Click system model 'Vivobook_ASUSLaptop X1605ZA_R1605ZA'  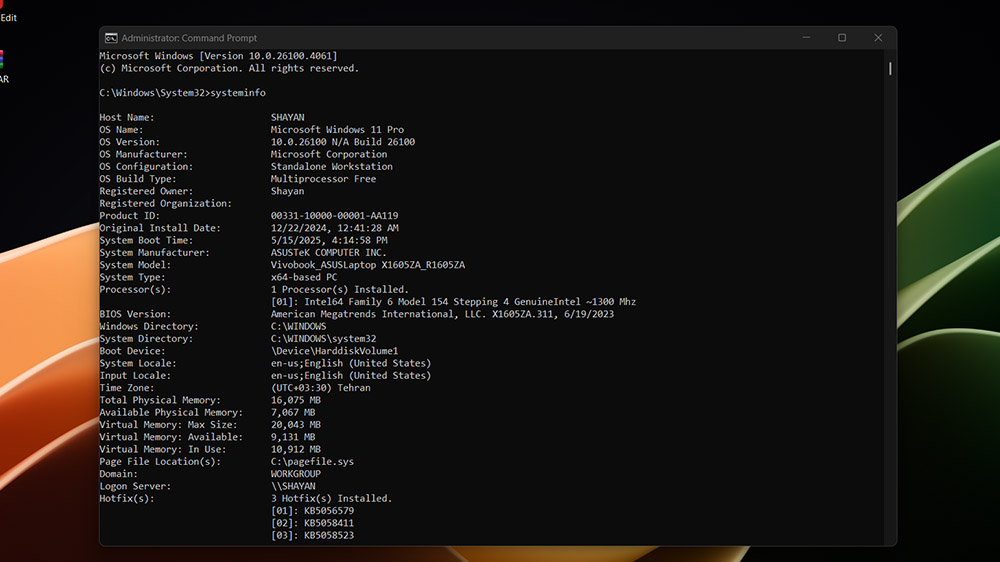tap(368, 265)
